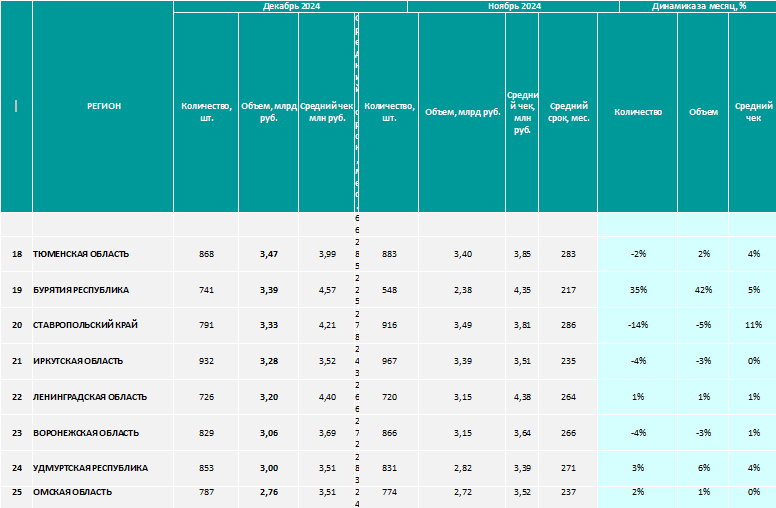Click value 787 in Омская row
This screenshot has height=508, width=776.
pos(206,492)
